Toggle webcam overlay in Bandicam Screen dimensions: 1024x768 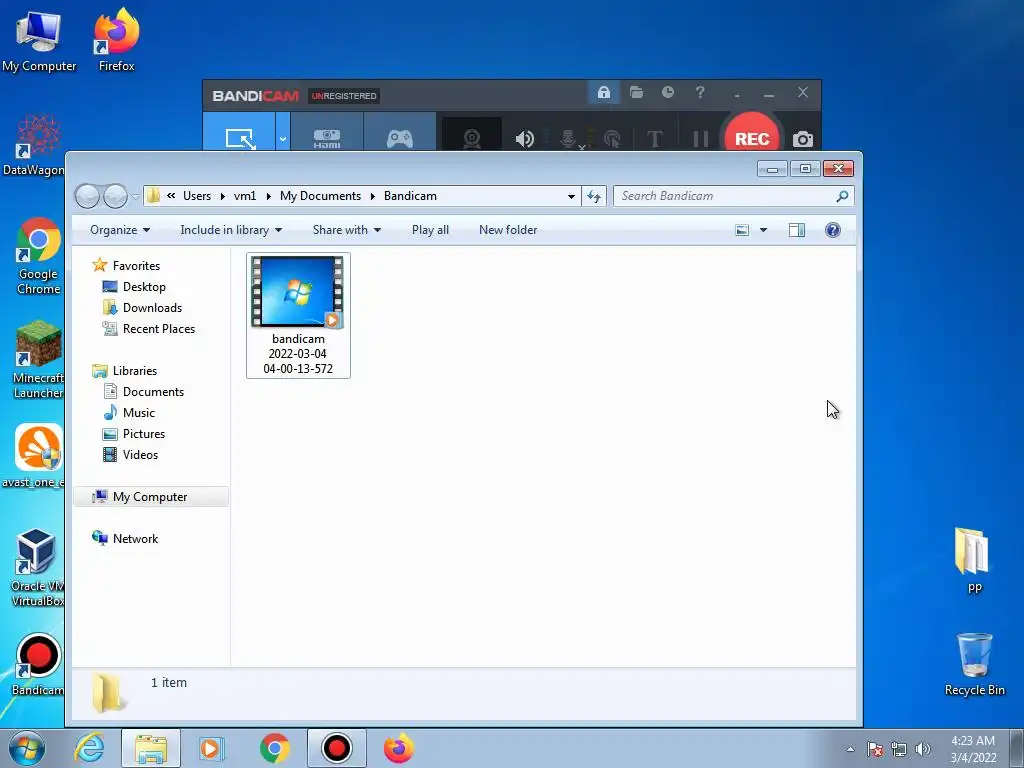point(472,138)
